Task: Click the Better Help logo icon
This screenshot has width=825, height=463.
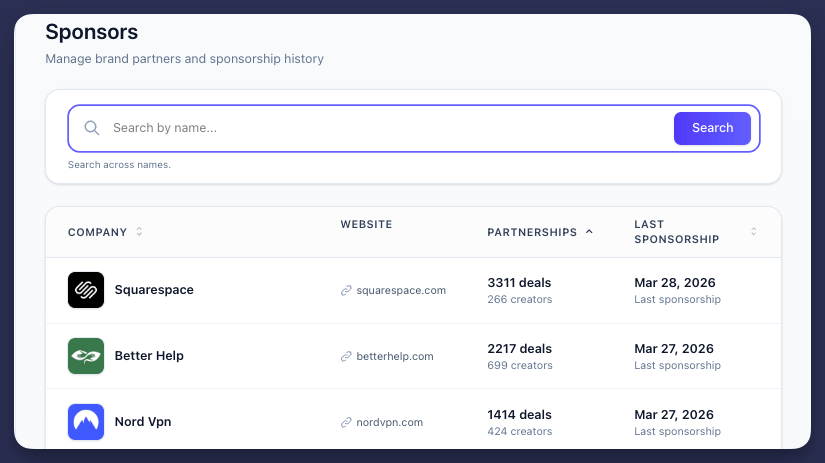Action: [x=86, y=356]
